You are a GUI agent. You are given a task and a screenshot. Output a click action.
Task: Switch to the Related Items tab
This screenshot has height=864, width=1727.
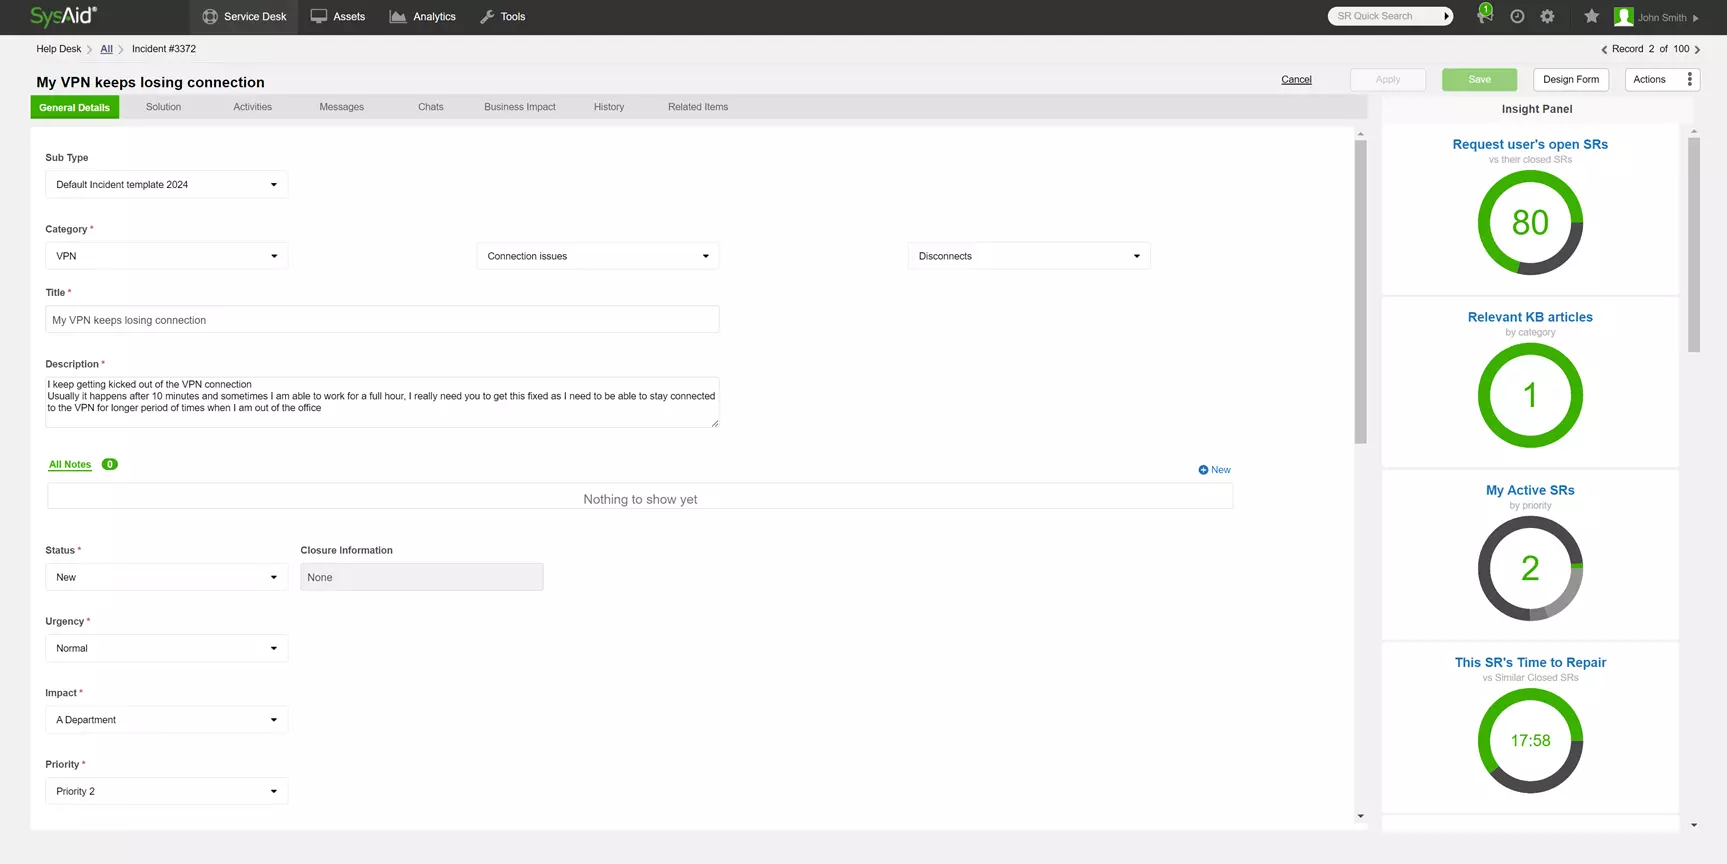(x=697, y=107)
